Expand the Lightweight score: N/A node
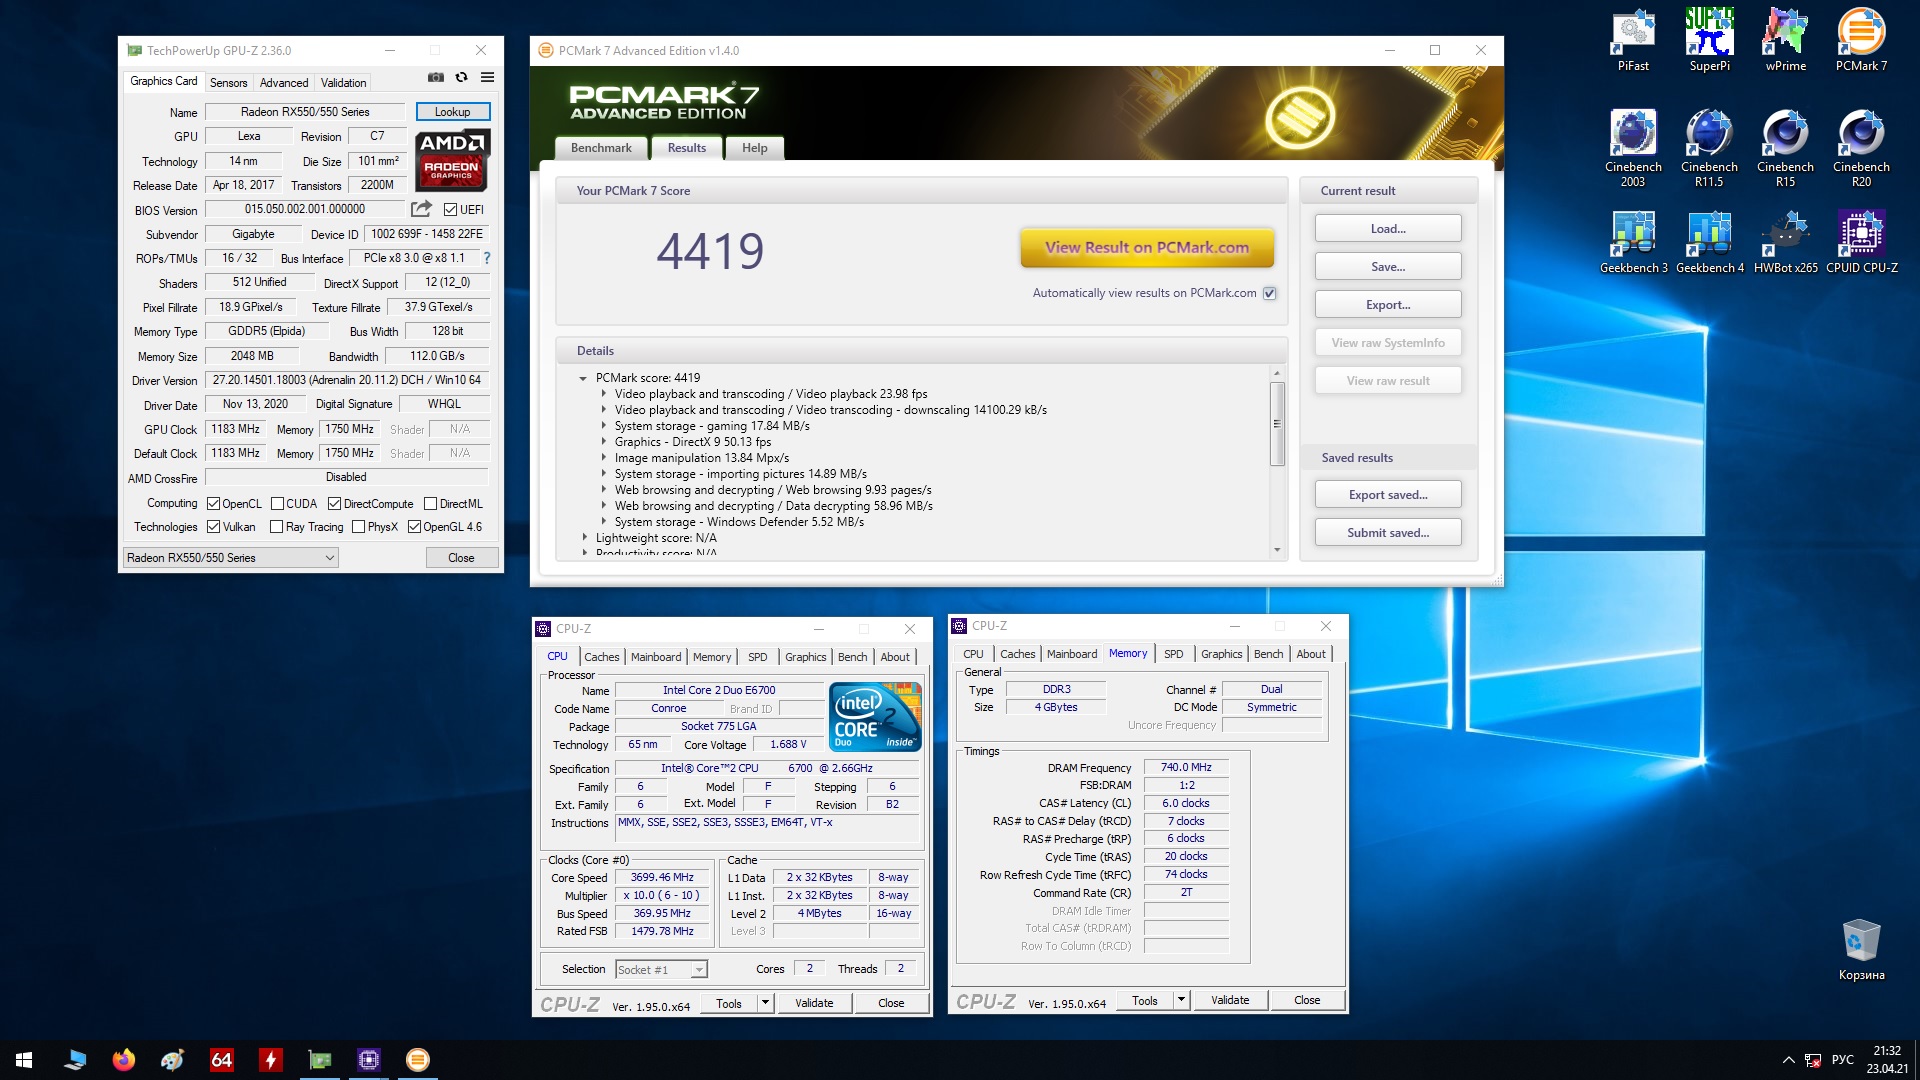Screen dimensions: 1920x1080 click(585, 538)
